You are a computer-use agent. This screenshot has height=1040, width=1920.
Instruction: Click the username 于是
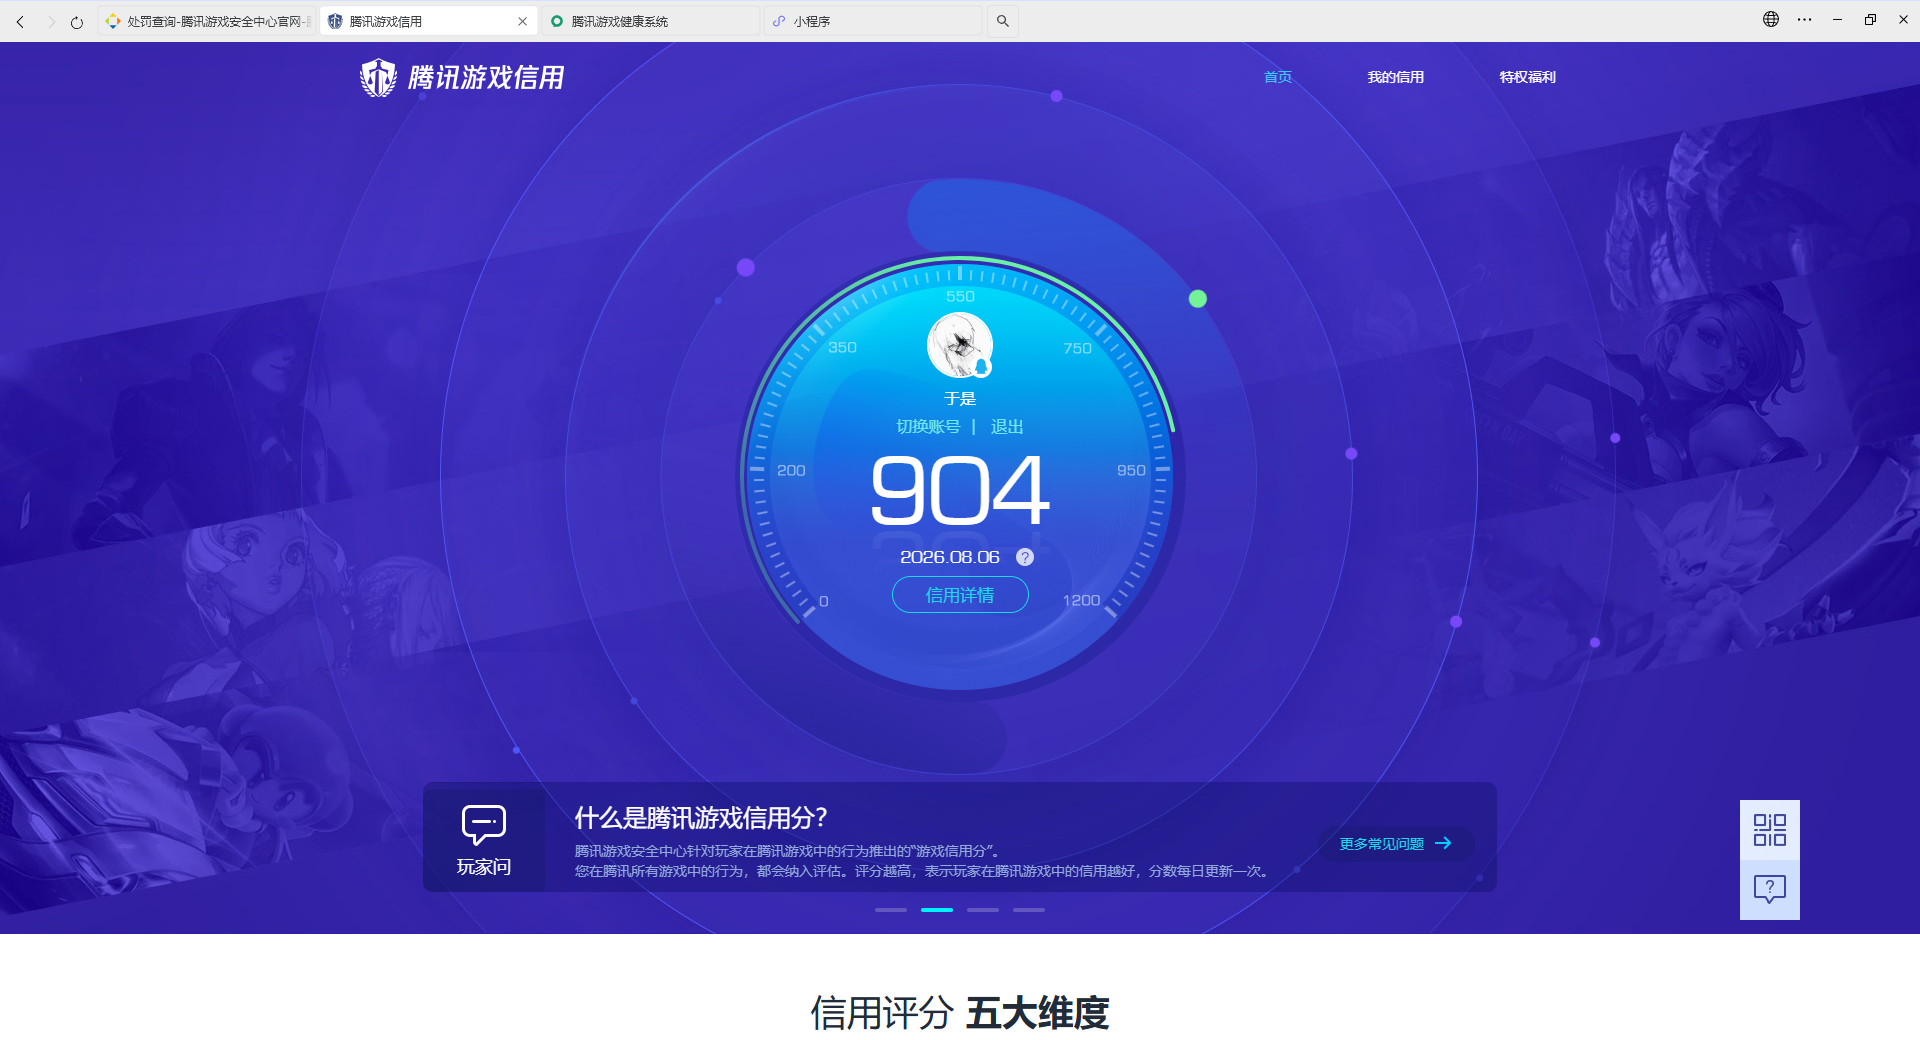coord(960,398)
